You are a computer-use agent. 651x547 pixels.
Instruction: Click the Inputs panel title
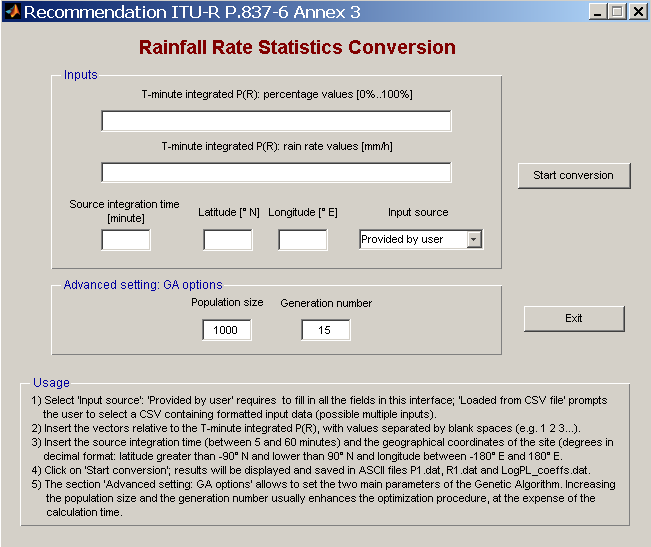[81, 75]
